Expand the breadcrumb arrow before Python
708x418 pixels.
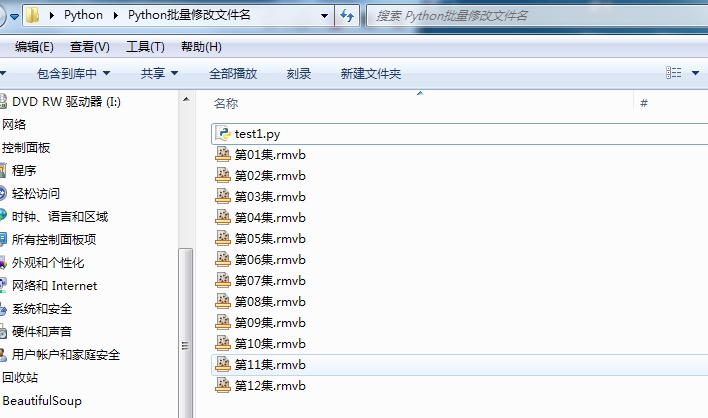pyautogui.click(x=51, y=15)
